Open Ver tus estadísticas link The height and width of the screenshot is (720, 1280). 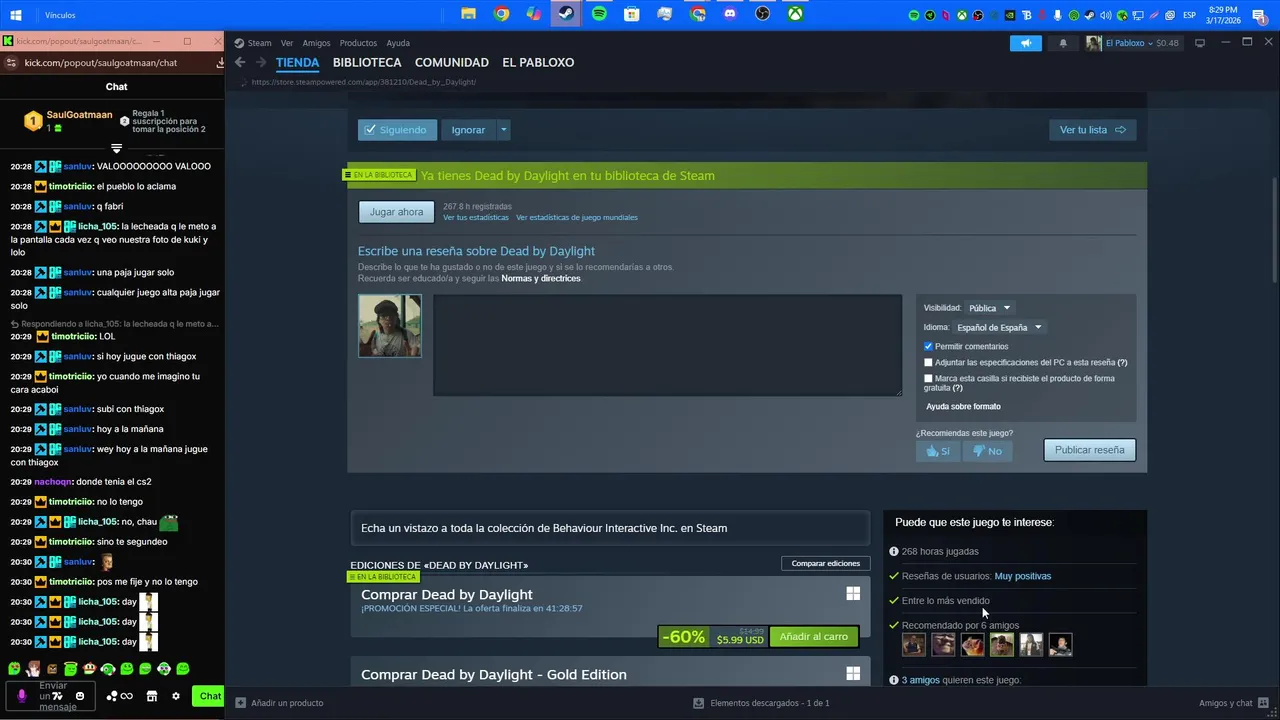[476, 217]
